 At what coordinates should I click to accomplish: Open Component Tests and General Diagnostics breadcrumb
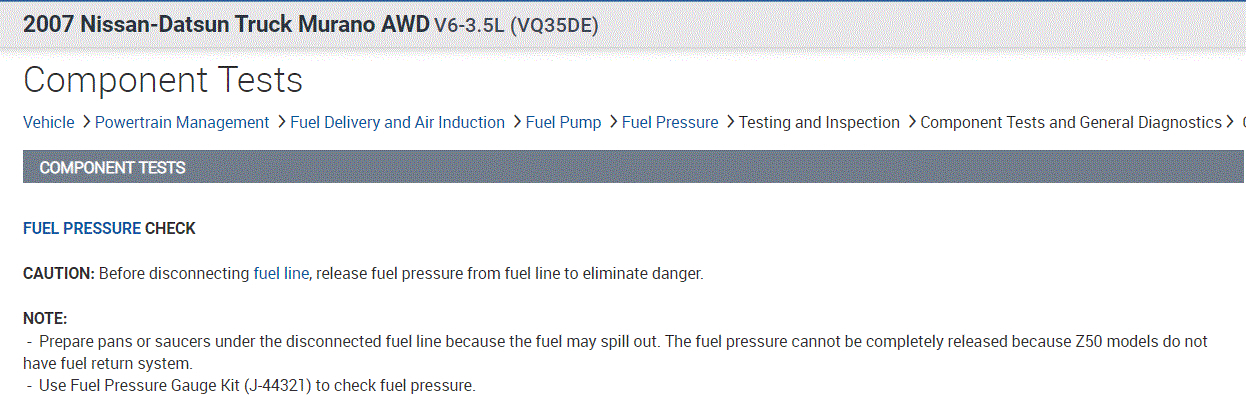click(1070, 122)
